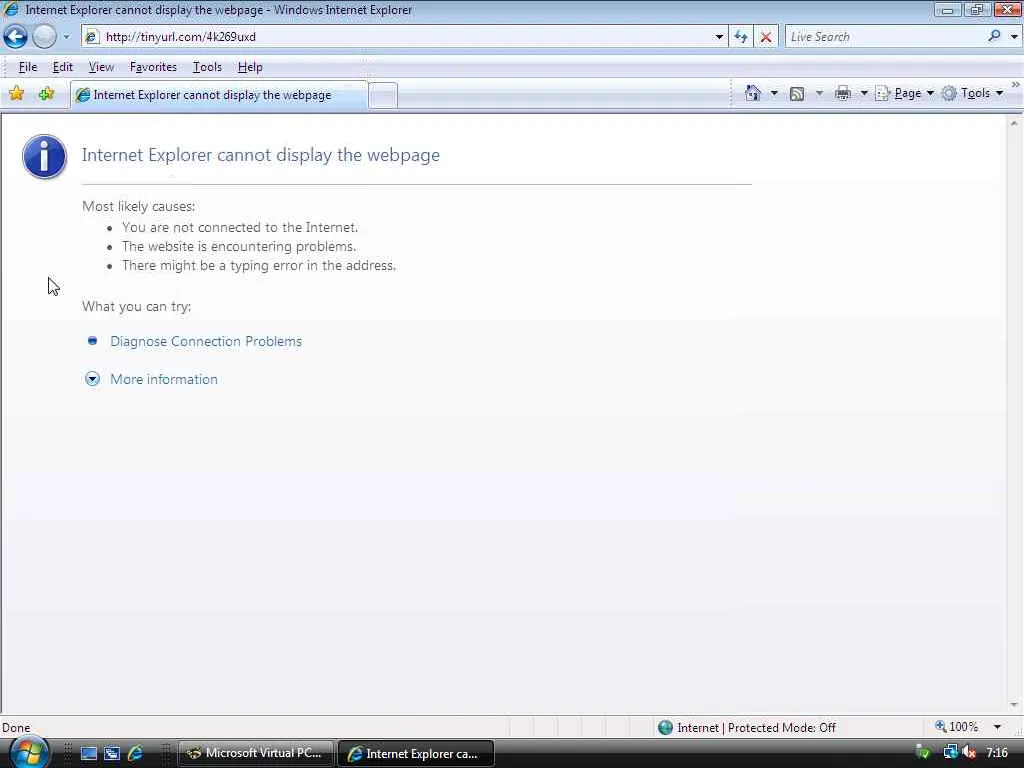The height and width of the screenshot is (768, 1024).
Task: Open the Page command bar menu
Action: pyautogui.click(x=904, y=93)
